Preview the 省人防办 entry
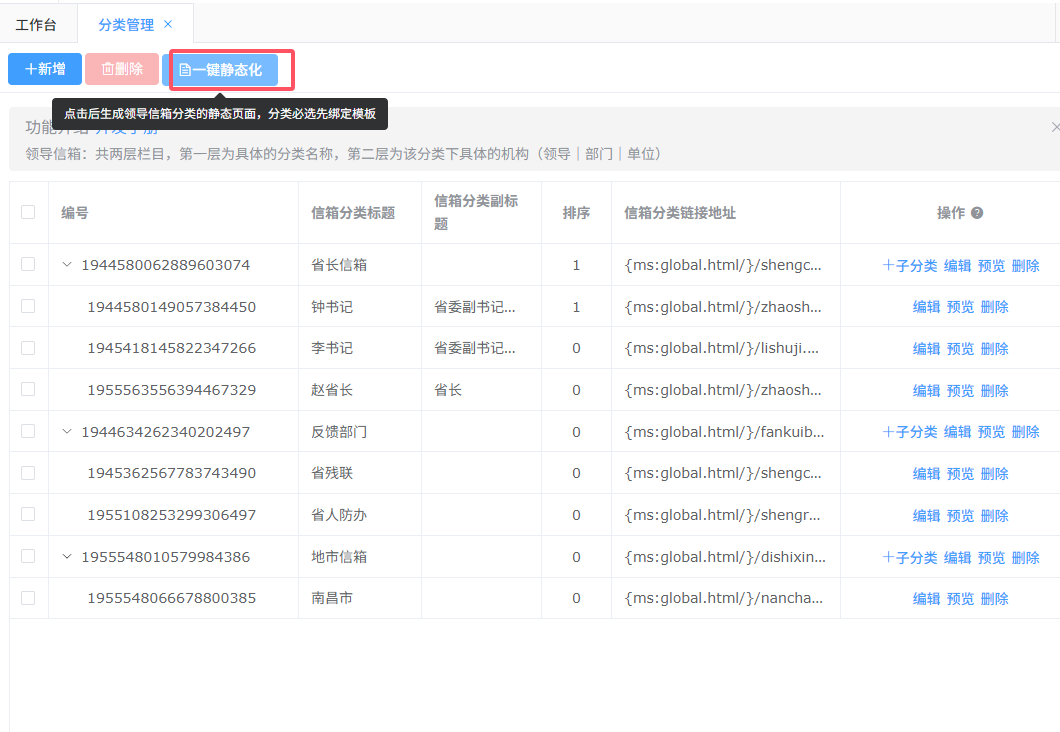1060x732 pixels. click(x=960, y=516)
